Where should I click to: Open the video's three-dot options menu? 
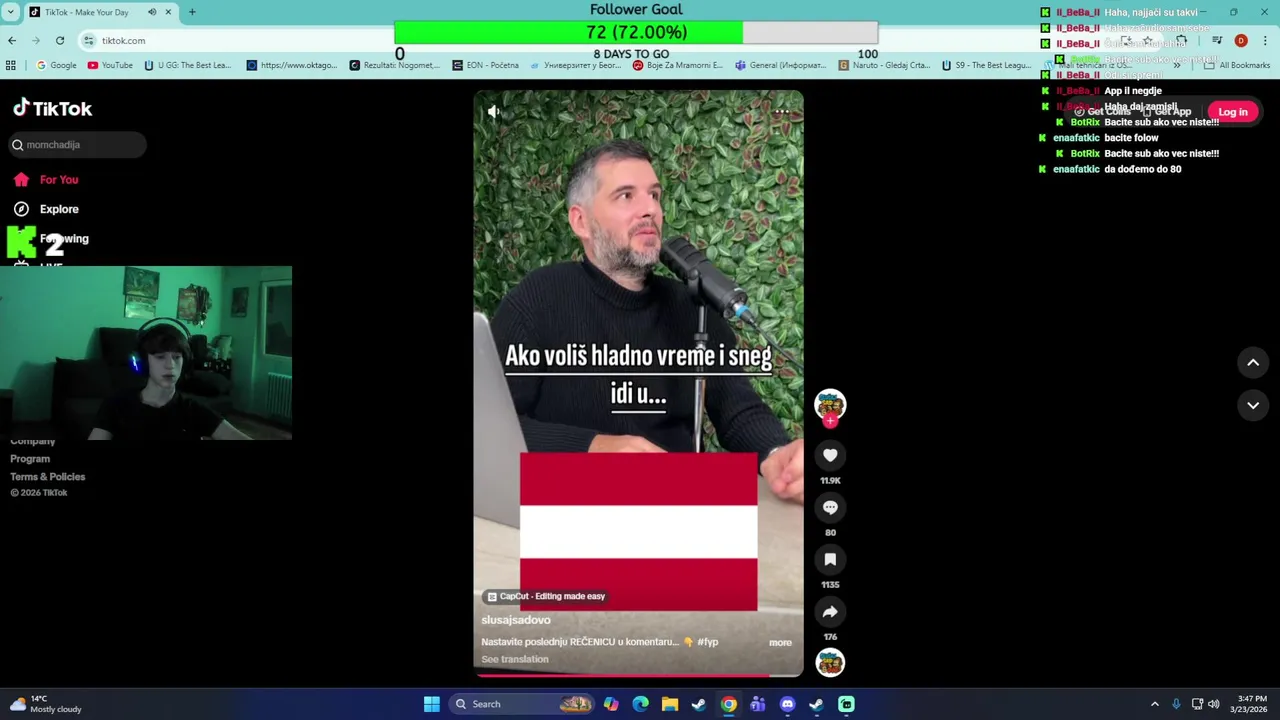tap(783, 112)
